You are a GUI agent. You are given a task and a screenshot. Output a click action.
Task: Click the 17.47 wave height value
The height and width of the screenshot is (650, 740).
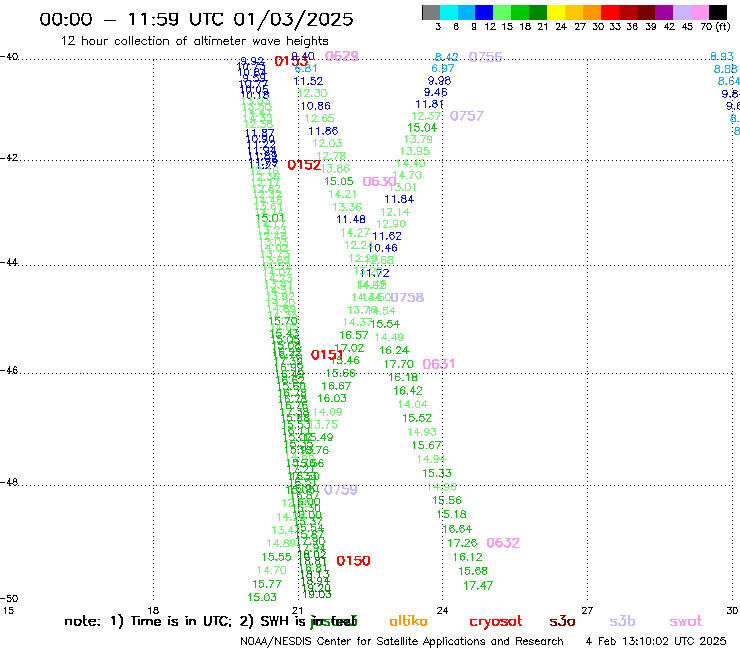point(478,586)
